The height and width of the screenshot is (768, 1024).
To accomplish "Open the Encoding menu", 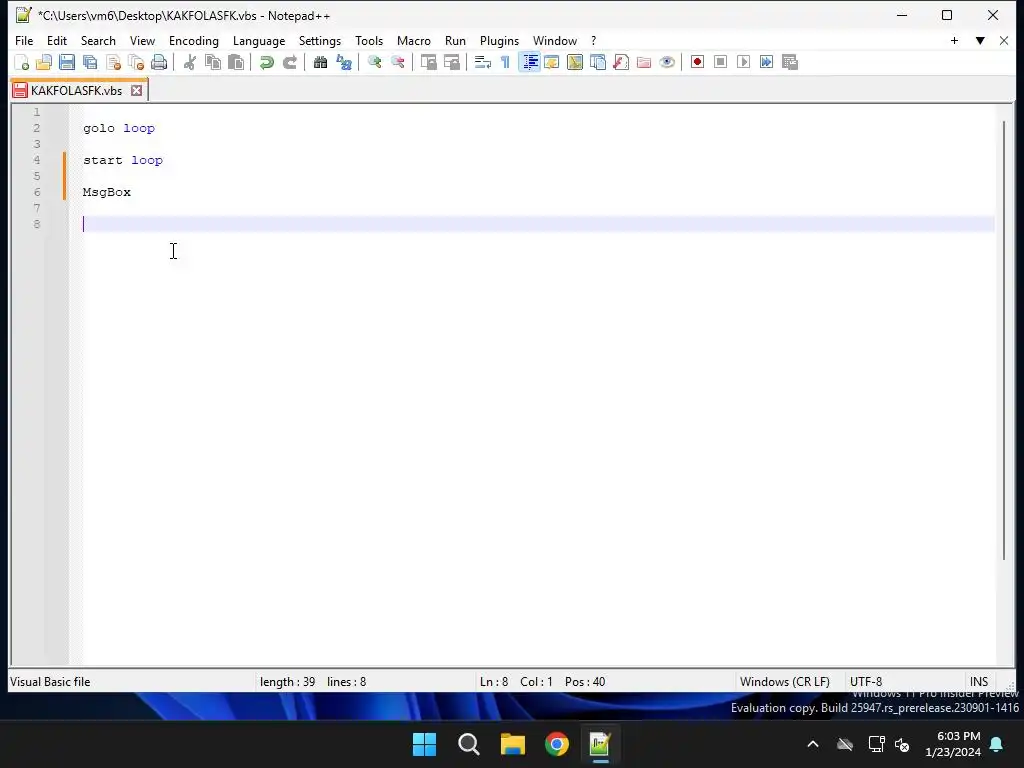I will pyautogui.click(x=194, y=40).
